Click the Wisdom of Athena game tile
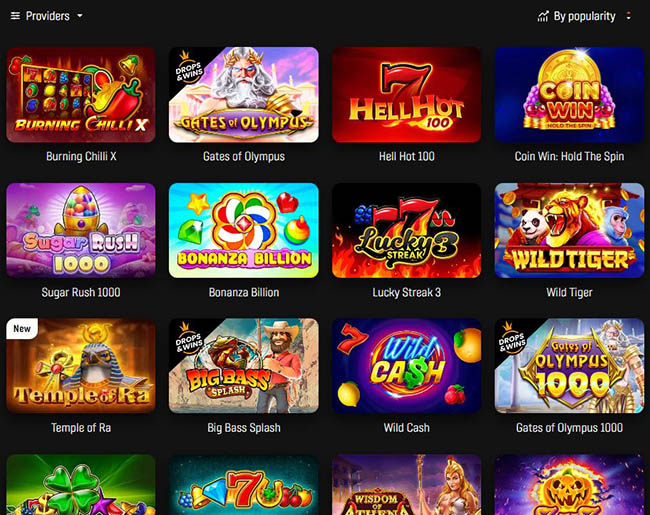The image size is (650, 515). tap(406, 485)
